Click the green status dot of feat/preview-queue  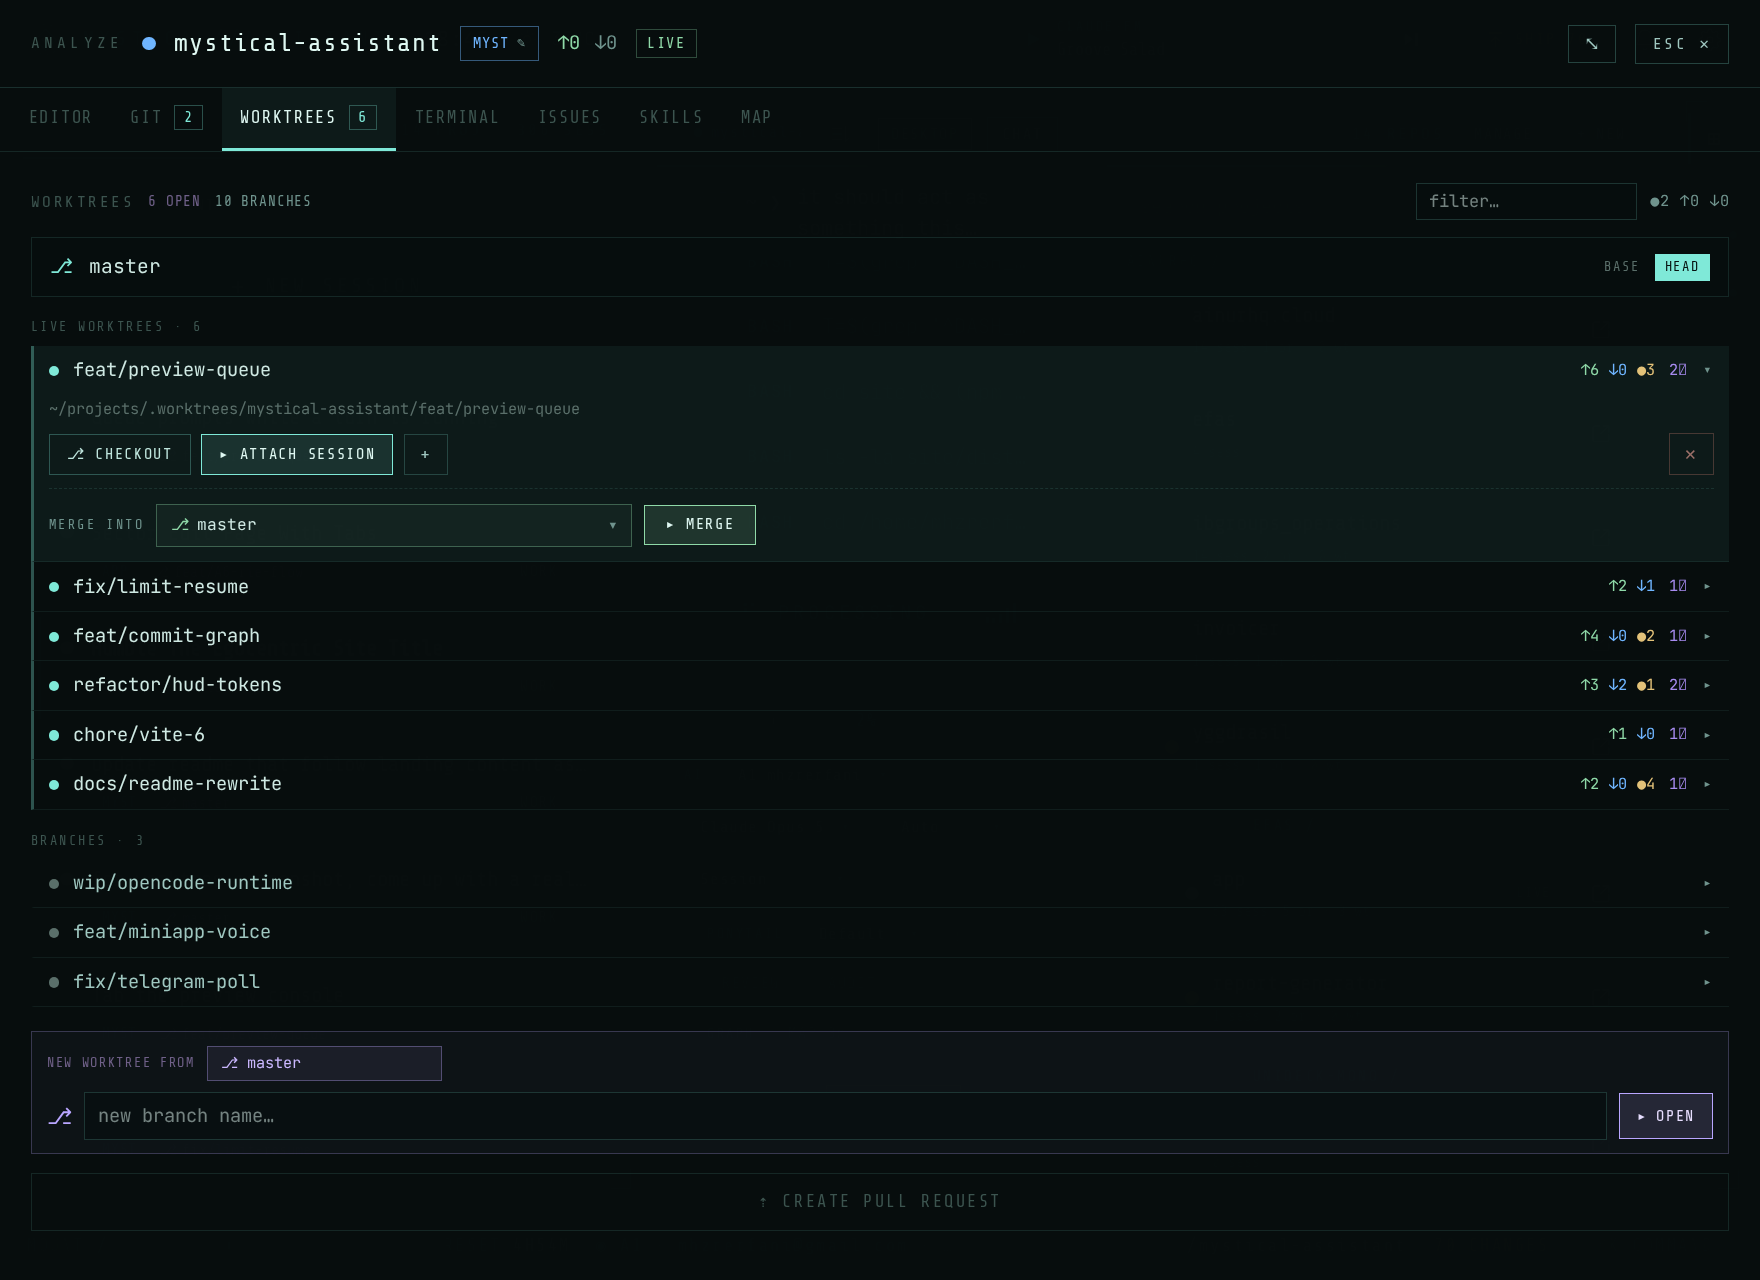pos(54,371)
